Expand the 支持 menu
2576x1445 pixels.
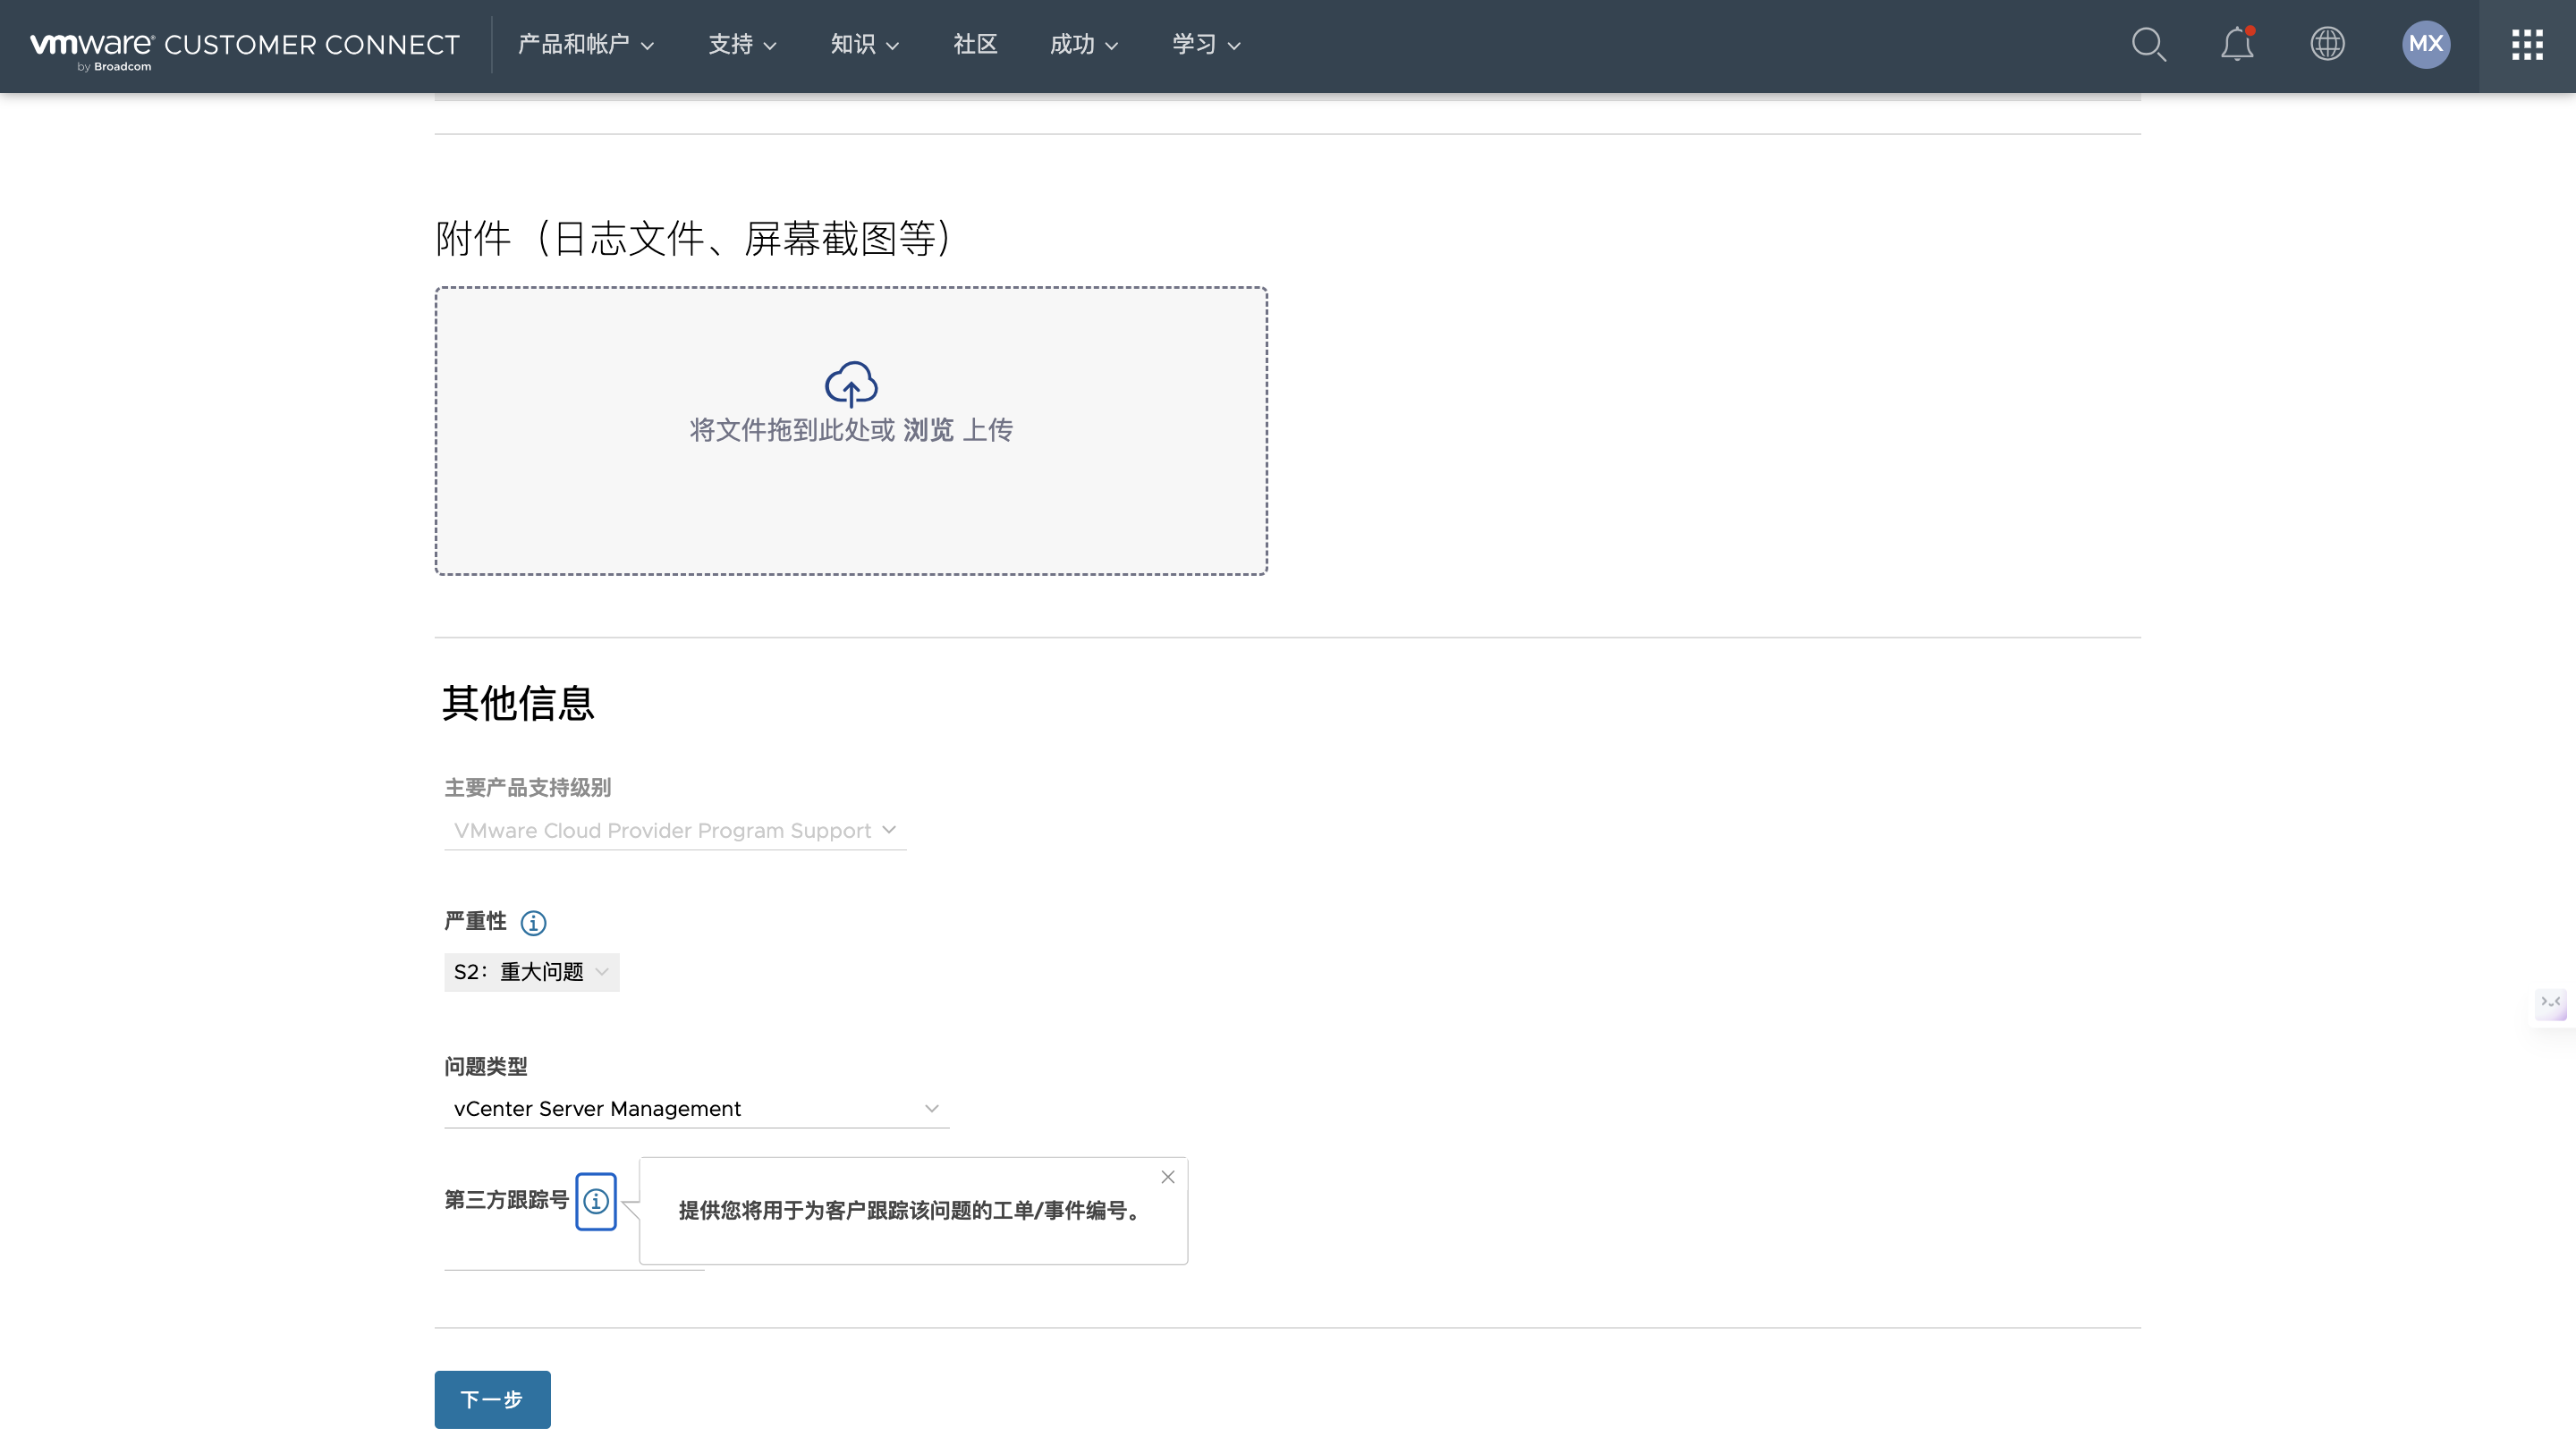point(743,45)
